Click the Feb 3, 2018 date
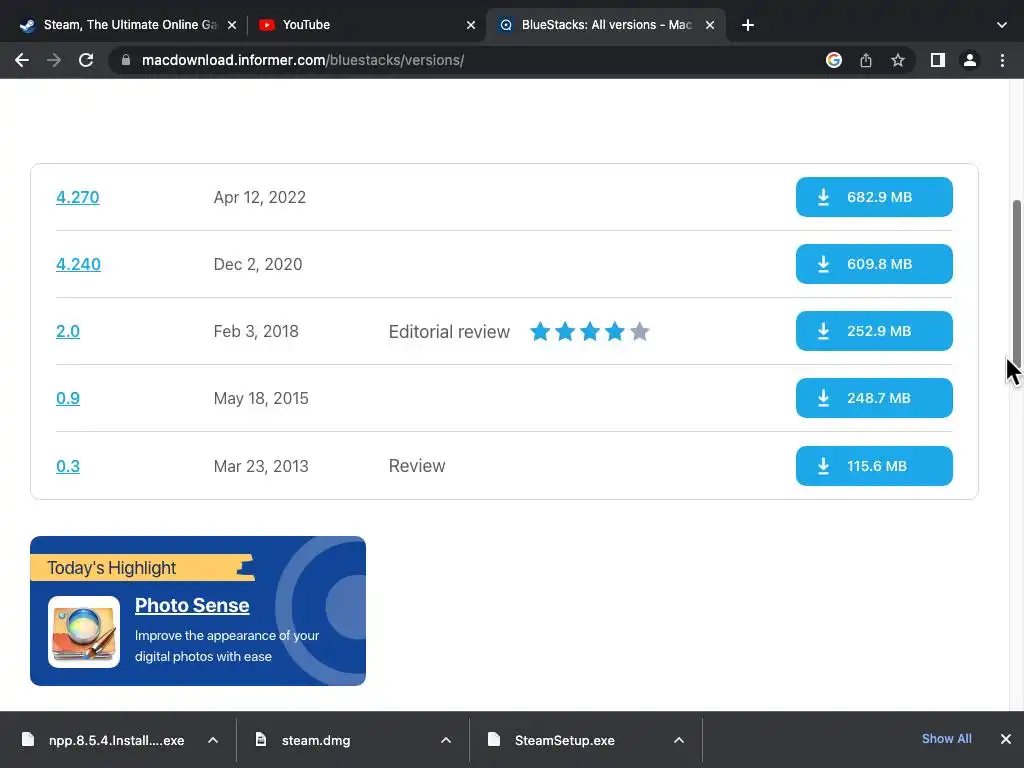Viewport: 1024px width, 768px height. click(256, 331)
